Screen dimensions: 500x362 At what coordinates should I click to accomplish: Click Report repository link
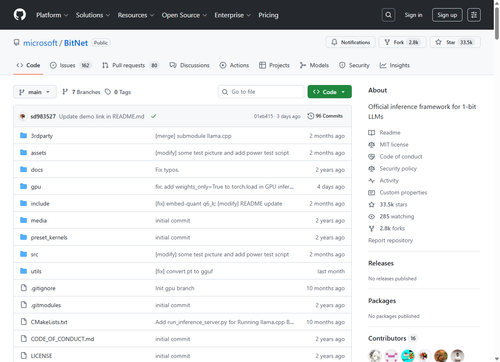pyautogui.click(x=390, y=240)
